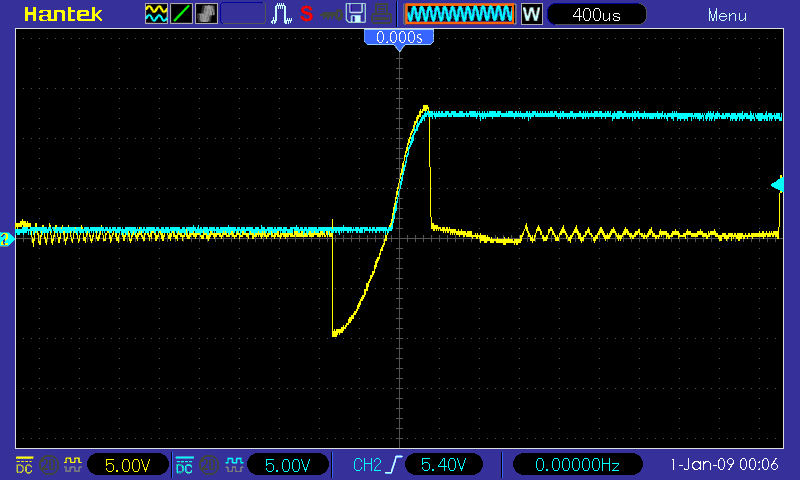Click the 0.000s trigger position marker
This screenshot has width=800, height=480.
[399, 37]
